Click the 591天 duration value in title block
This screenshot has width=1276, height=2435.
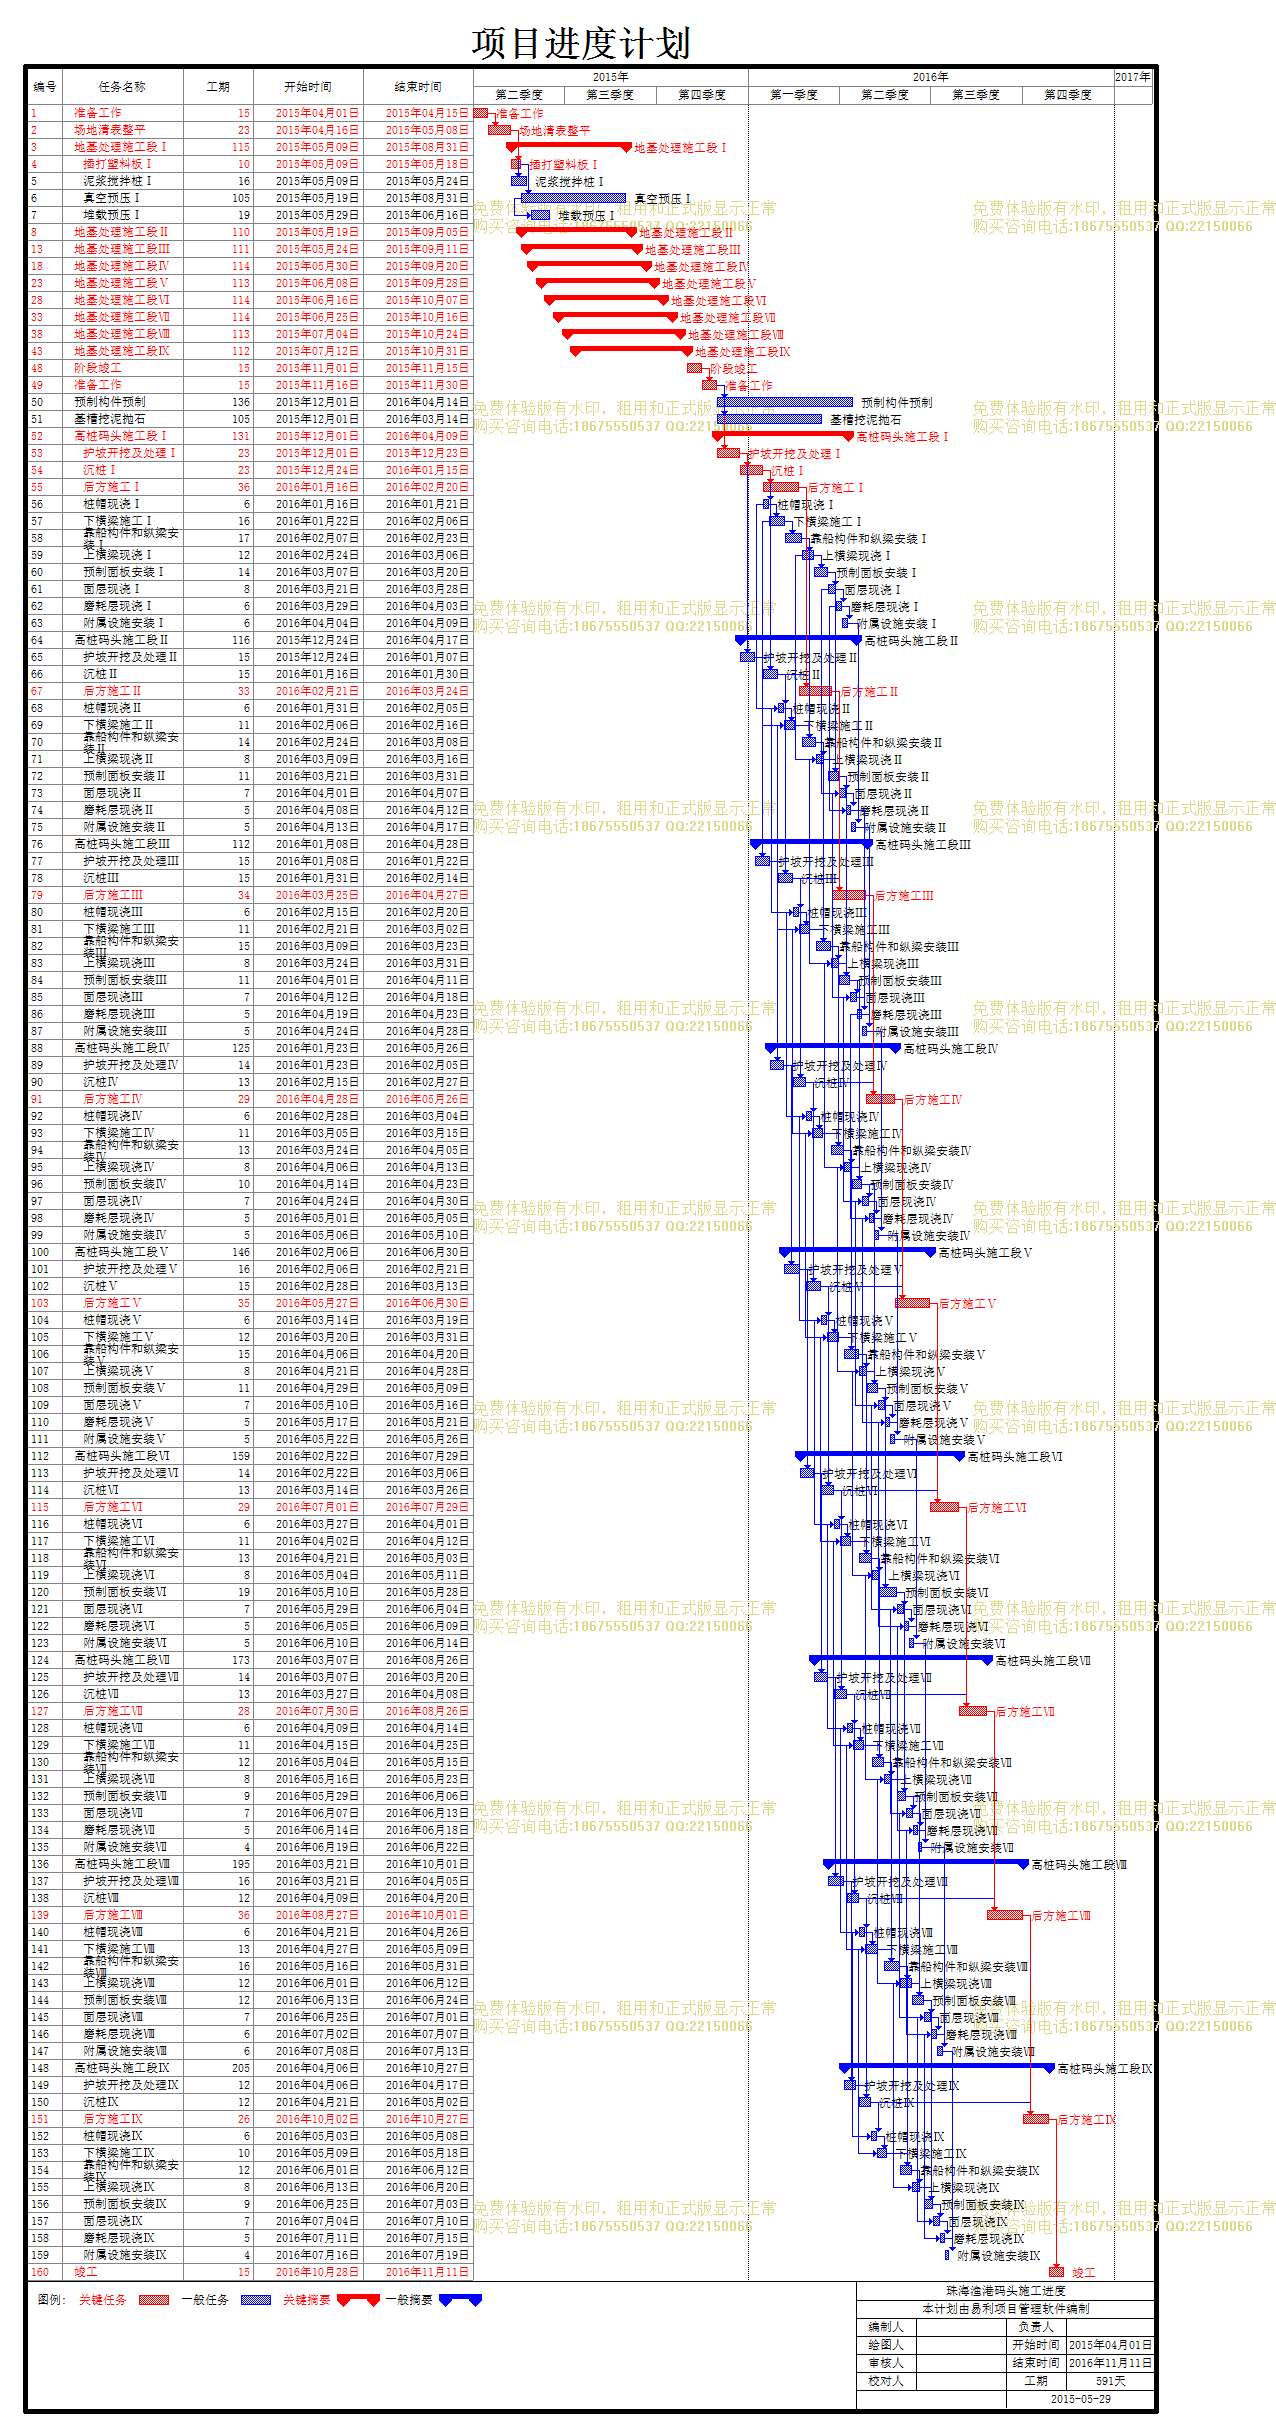pos(1110,2381)
